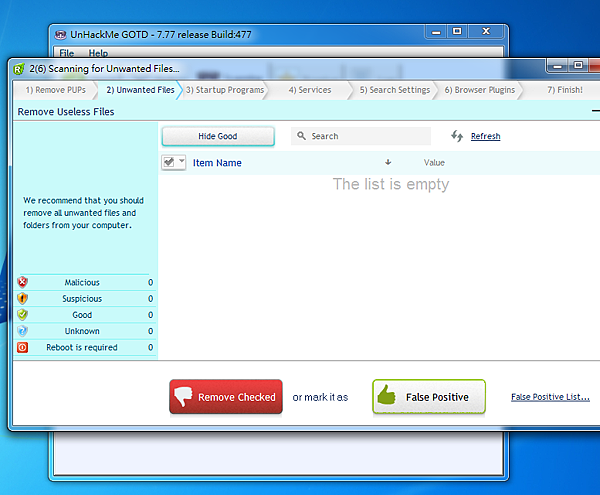The height and width of the screenshot is (495, 600).
Task: Open the Help menu in the UnHackMe window
Action: (98, 53)
